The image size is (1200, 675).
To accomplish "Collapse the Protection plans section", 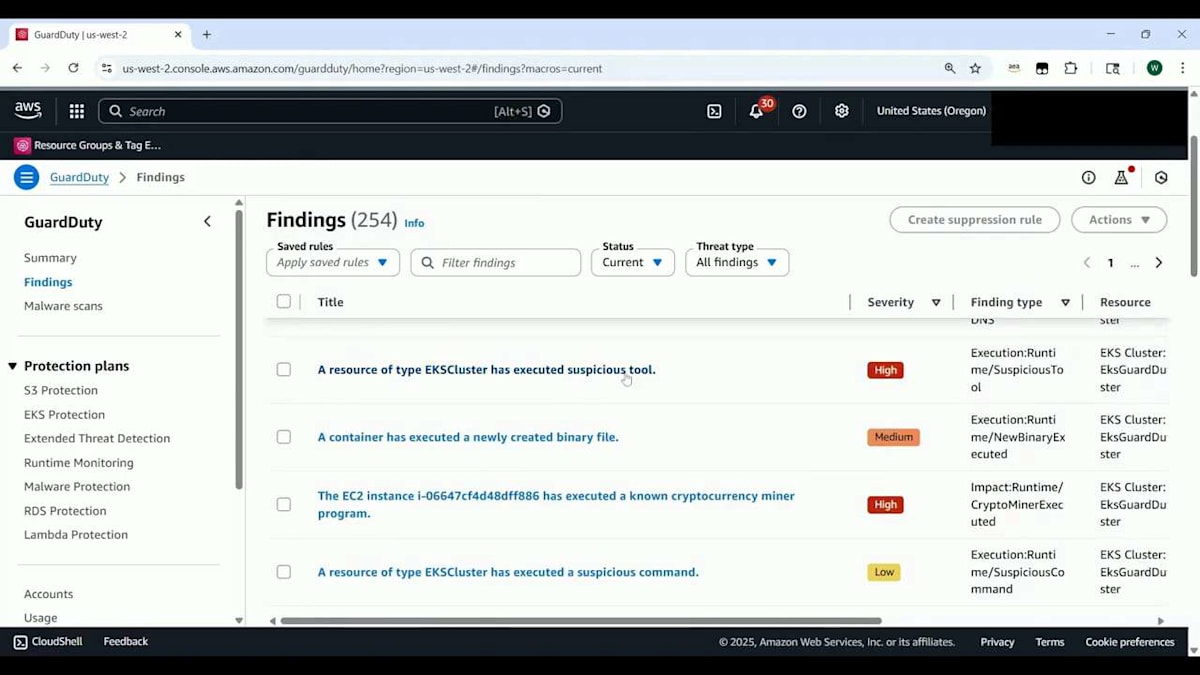I will (13, 366).
